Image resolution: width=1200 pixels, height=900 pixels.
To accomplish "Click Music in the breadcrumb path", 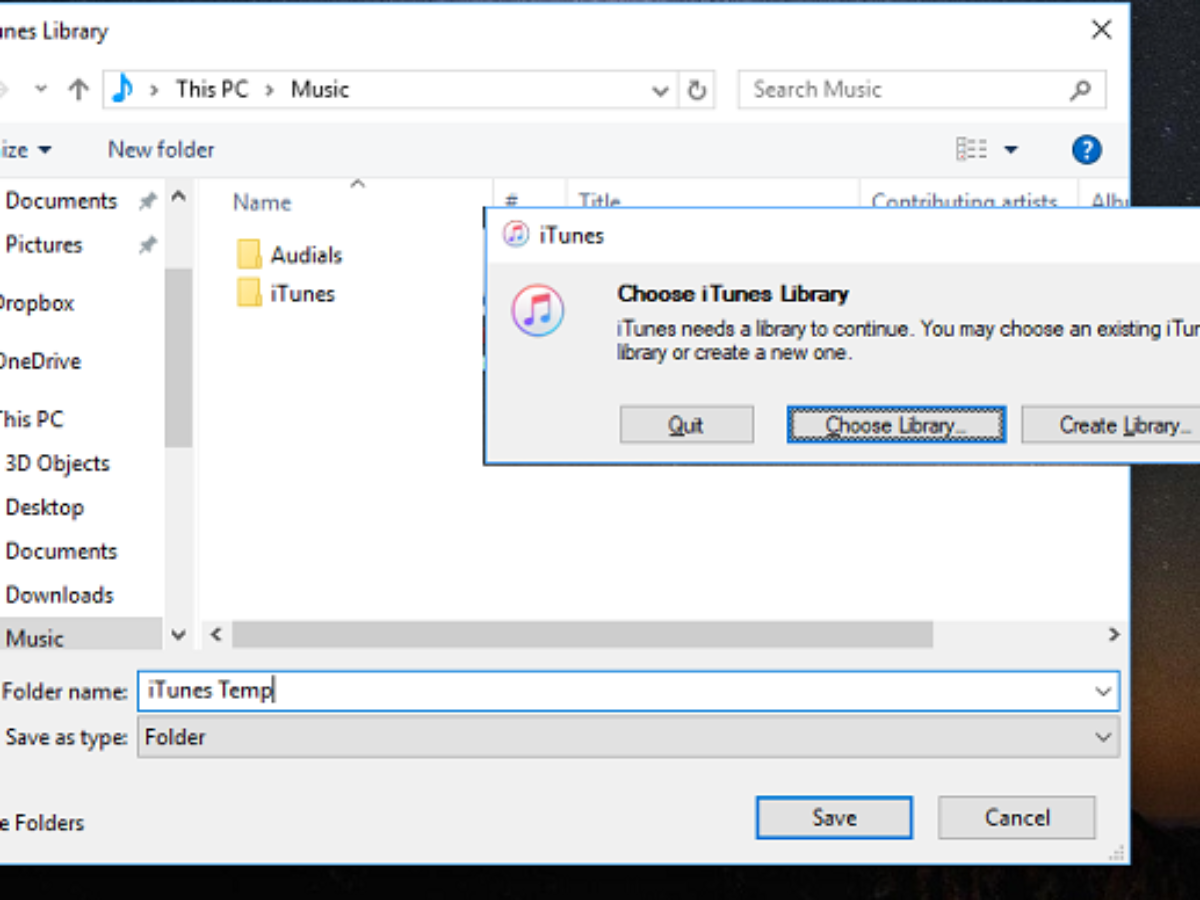I will [320, 89].
